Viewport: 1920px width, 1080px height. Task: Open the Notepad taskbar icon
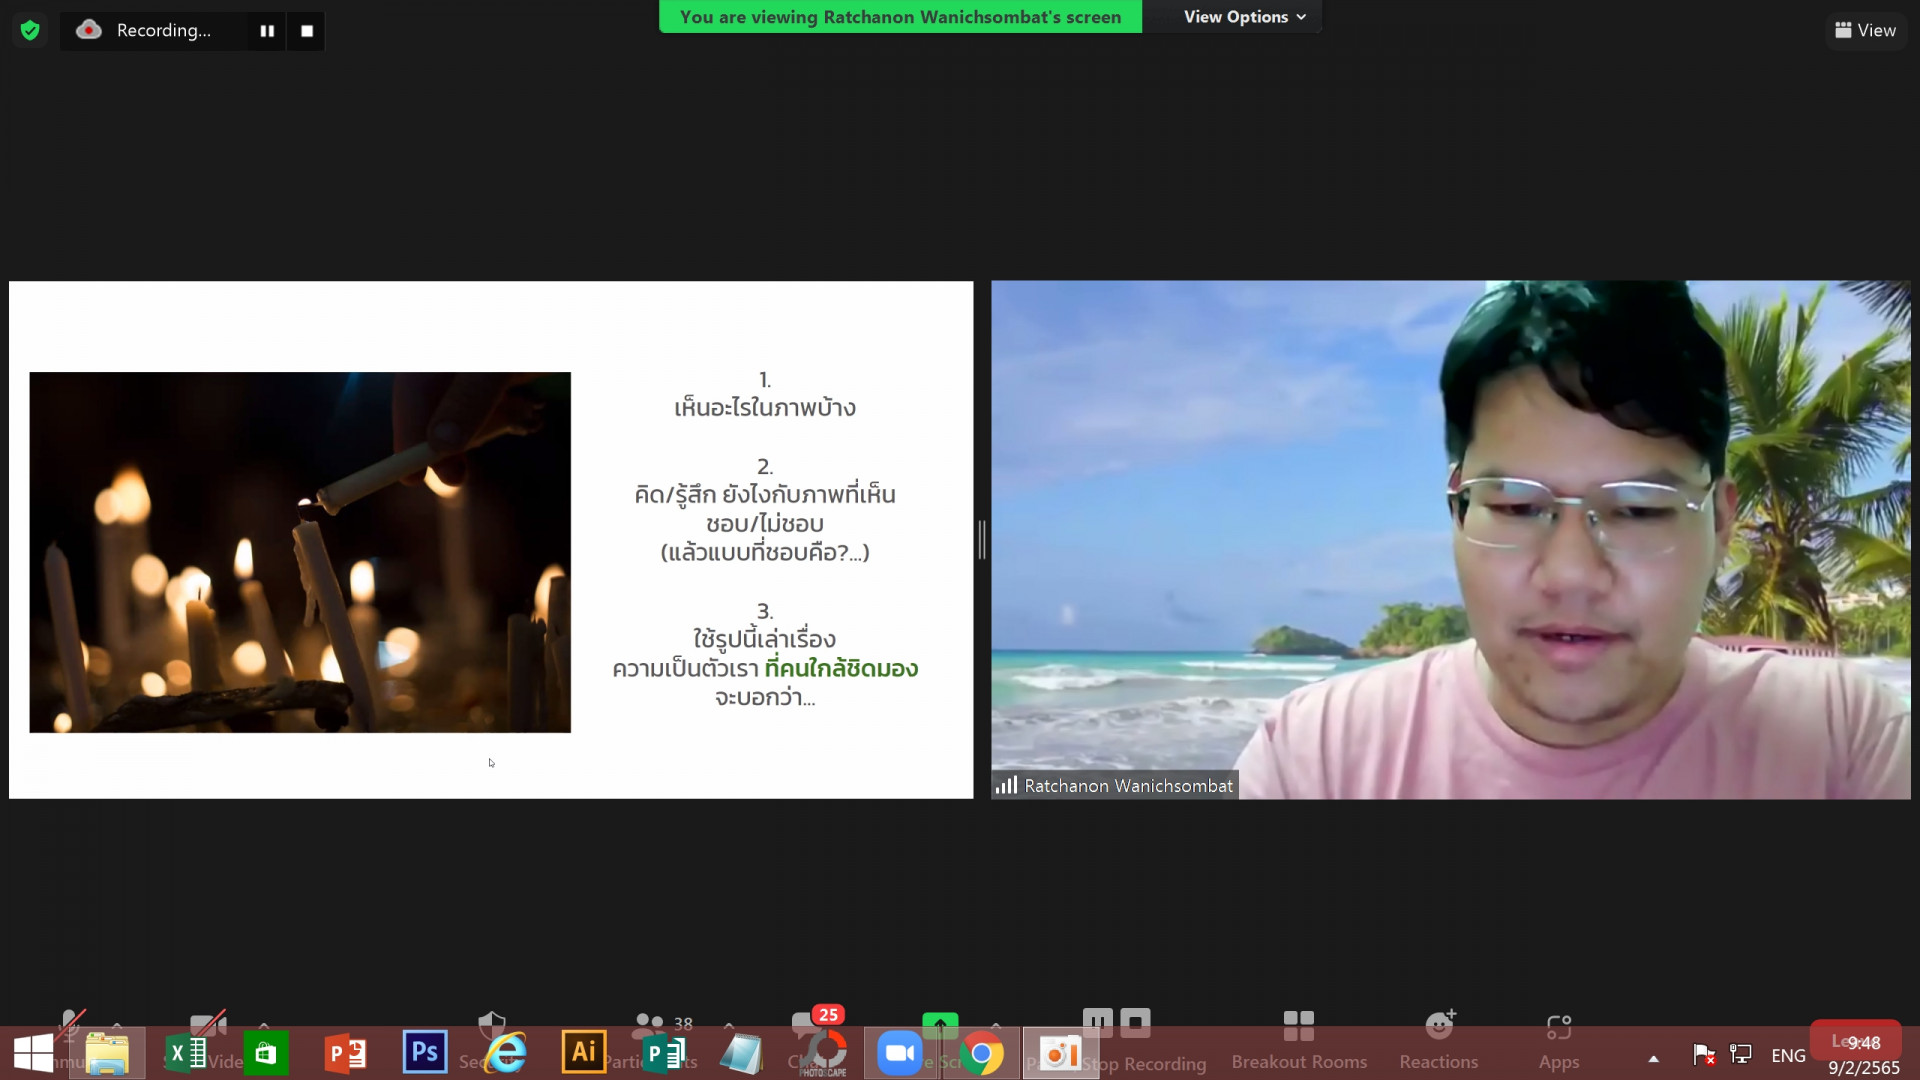coord(742,1054)
